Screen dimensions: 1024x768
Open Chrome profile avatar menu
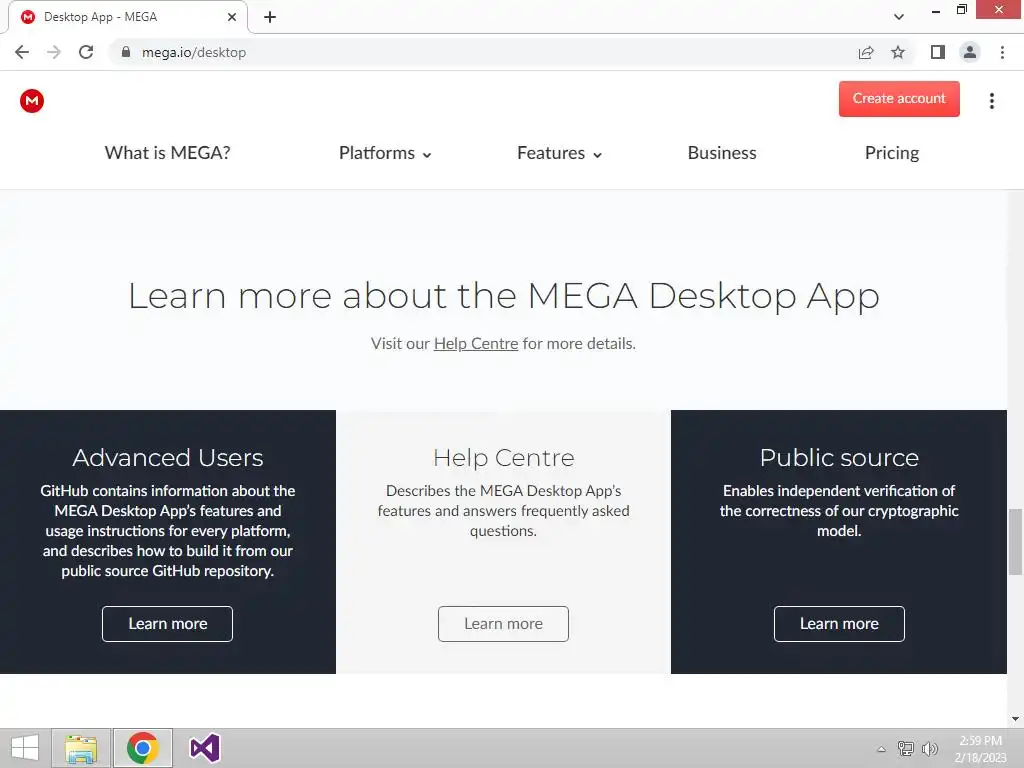970,52
